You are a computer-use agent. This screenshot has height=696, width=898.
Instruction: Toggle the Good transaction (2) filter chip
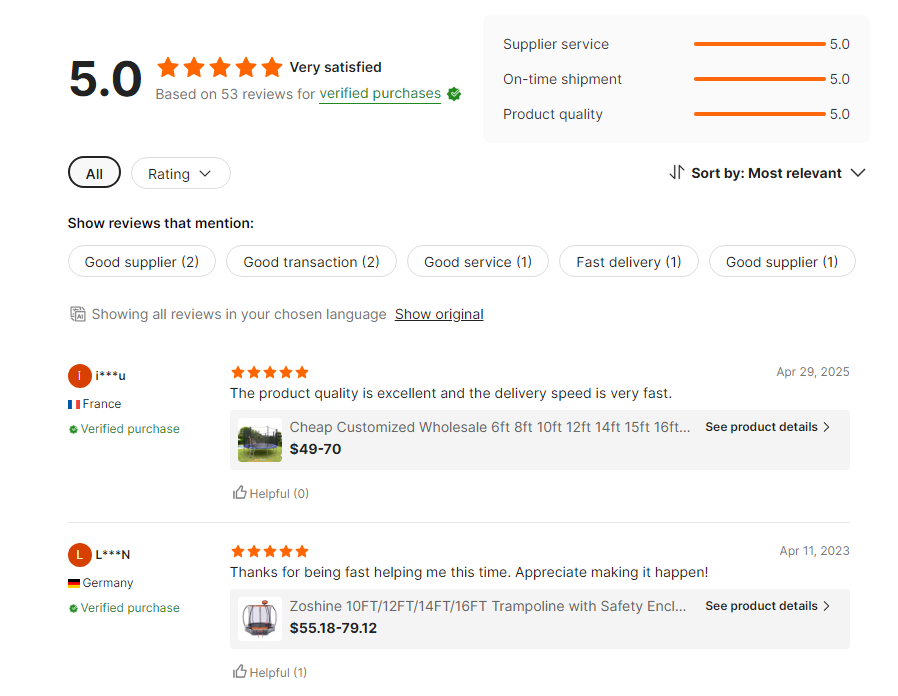tap(311, 262)
